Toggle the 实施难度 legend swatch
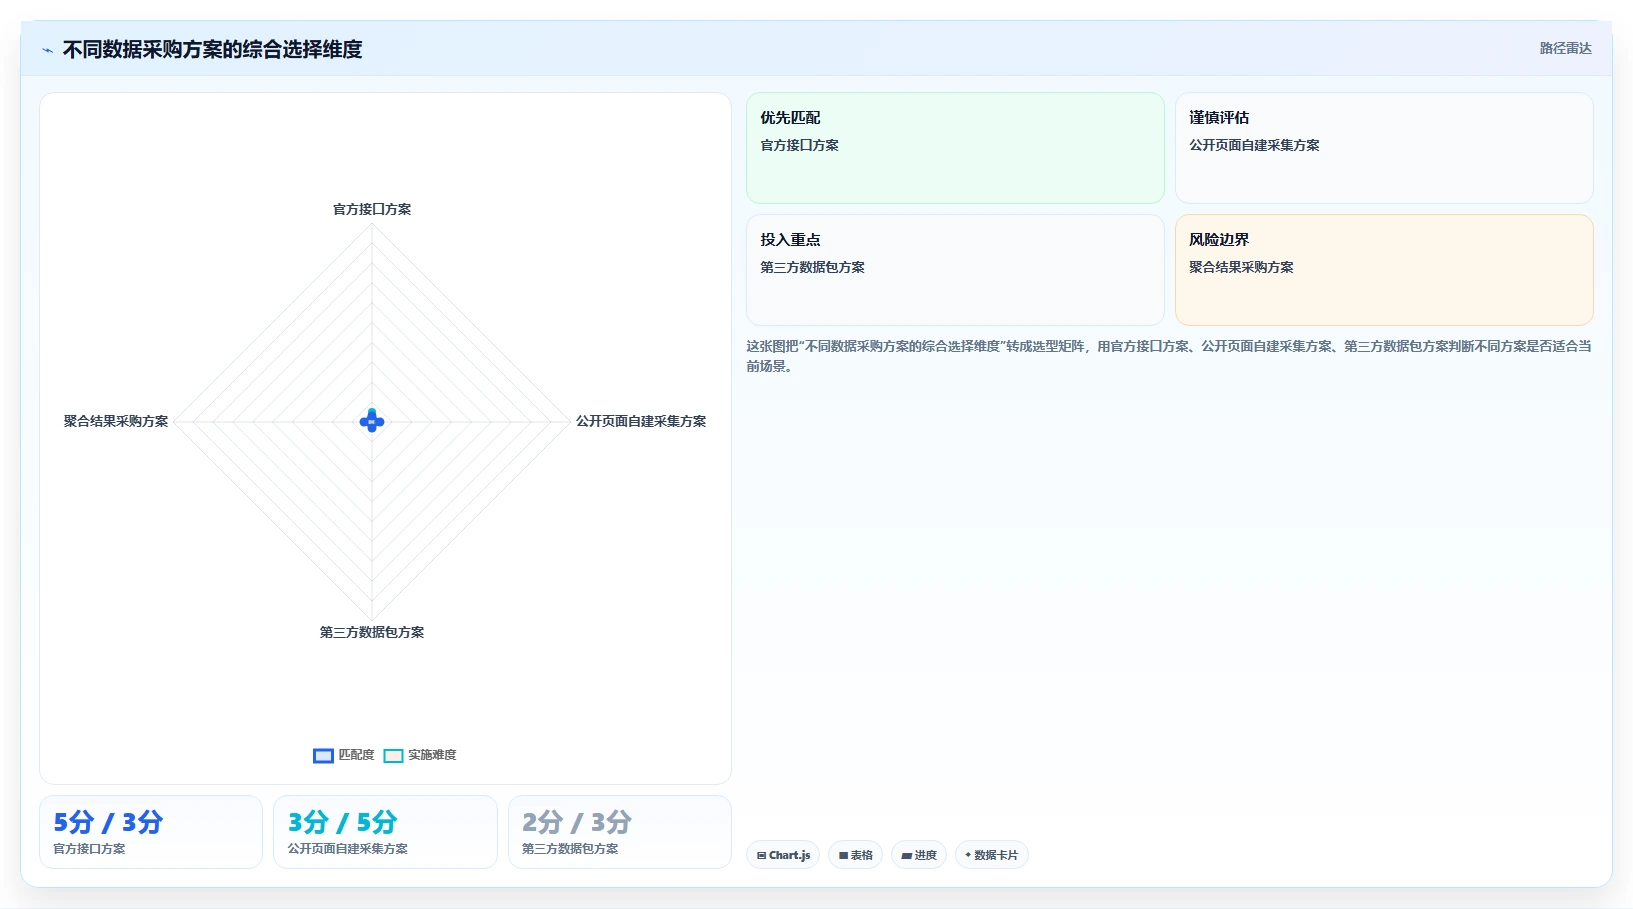The image size is (1633, 909). click(393, 755)
